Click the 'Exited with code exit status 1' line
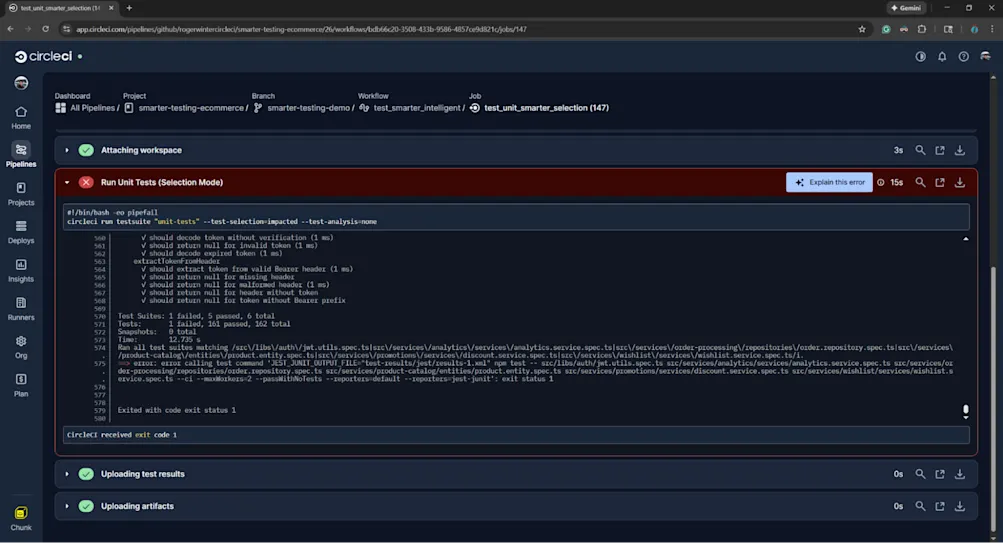 pos(177,410)
